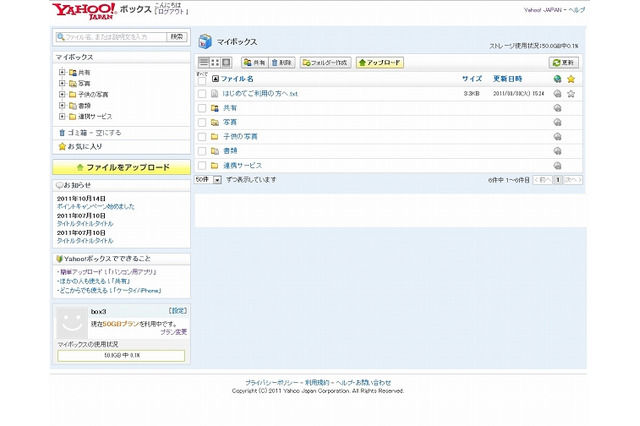Check the box for 子供の写真 folder row
The height and width of the screenshot is (426, 640).
202,137
